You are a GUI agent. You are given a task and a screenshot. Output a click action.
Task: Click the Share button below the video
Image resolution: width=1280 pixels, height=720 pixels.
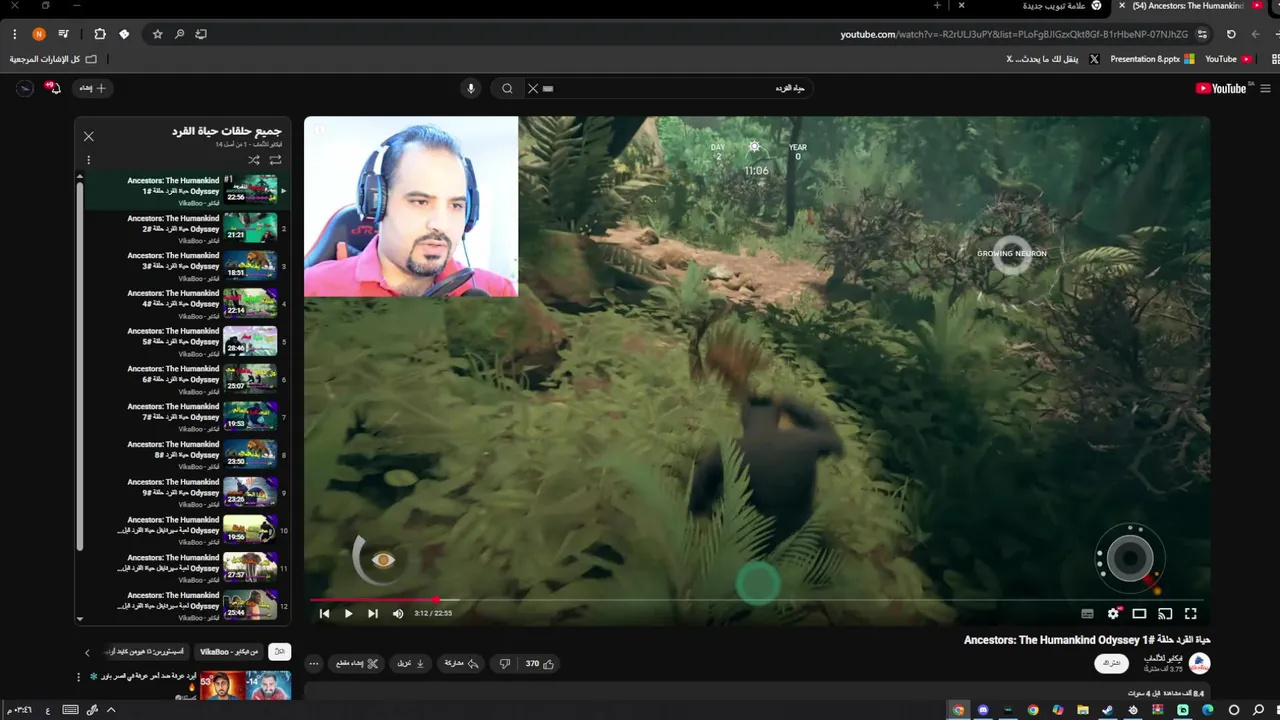point(460,663)
